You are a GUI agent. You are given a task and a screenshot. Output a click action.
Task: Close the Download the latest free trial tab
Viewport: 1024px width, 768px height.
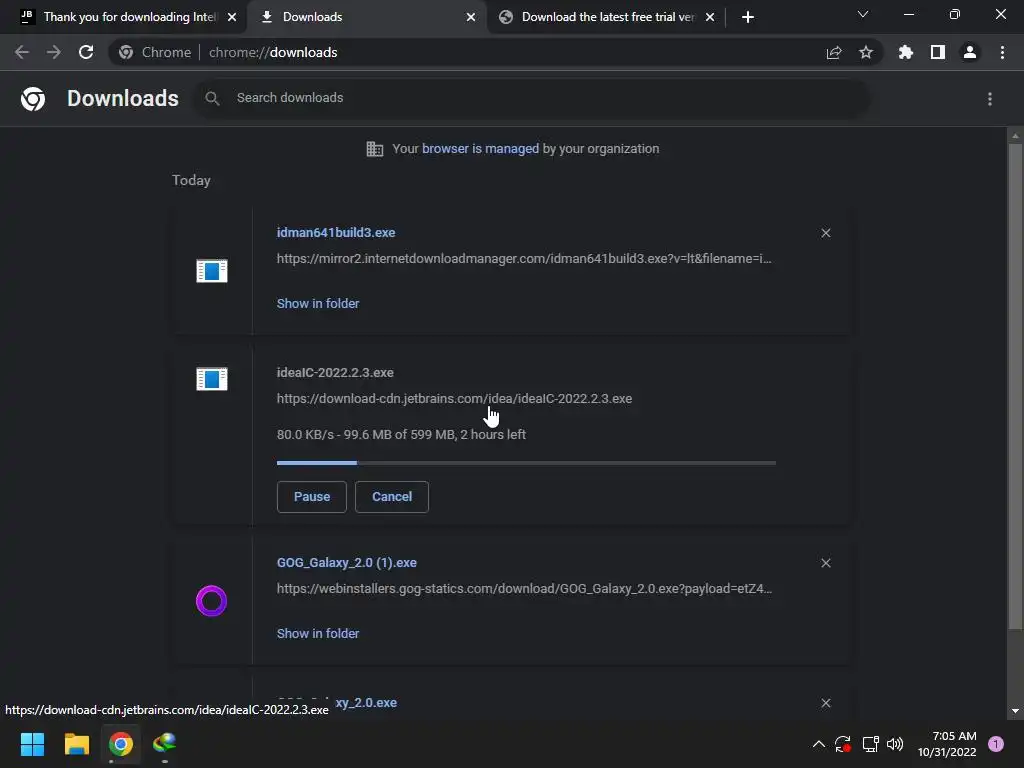[710, 17]
